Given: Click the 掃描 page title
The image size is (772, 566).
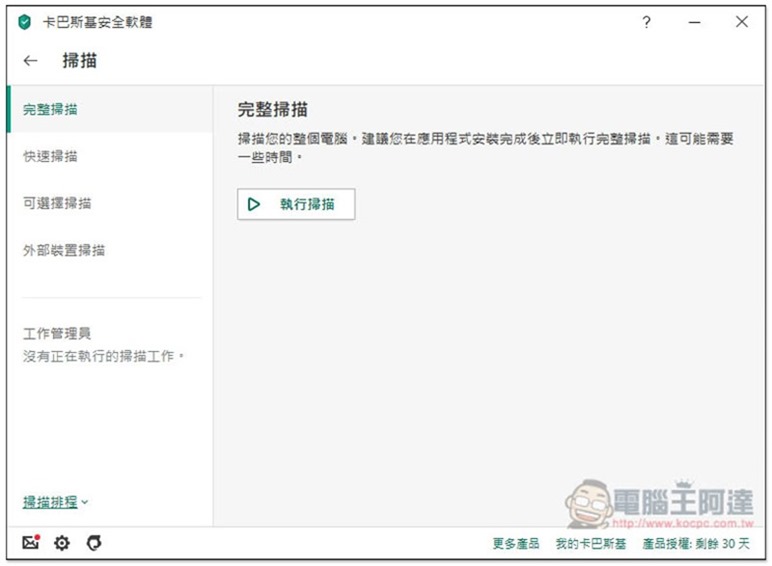Looking at the screenshot, I should tap(79, 61).
